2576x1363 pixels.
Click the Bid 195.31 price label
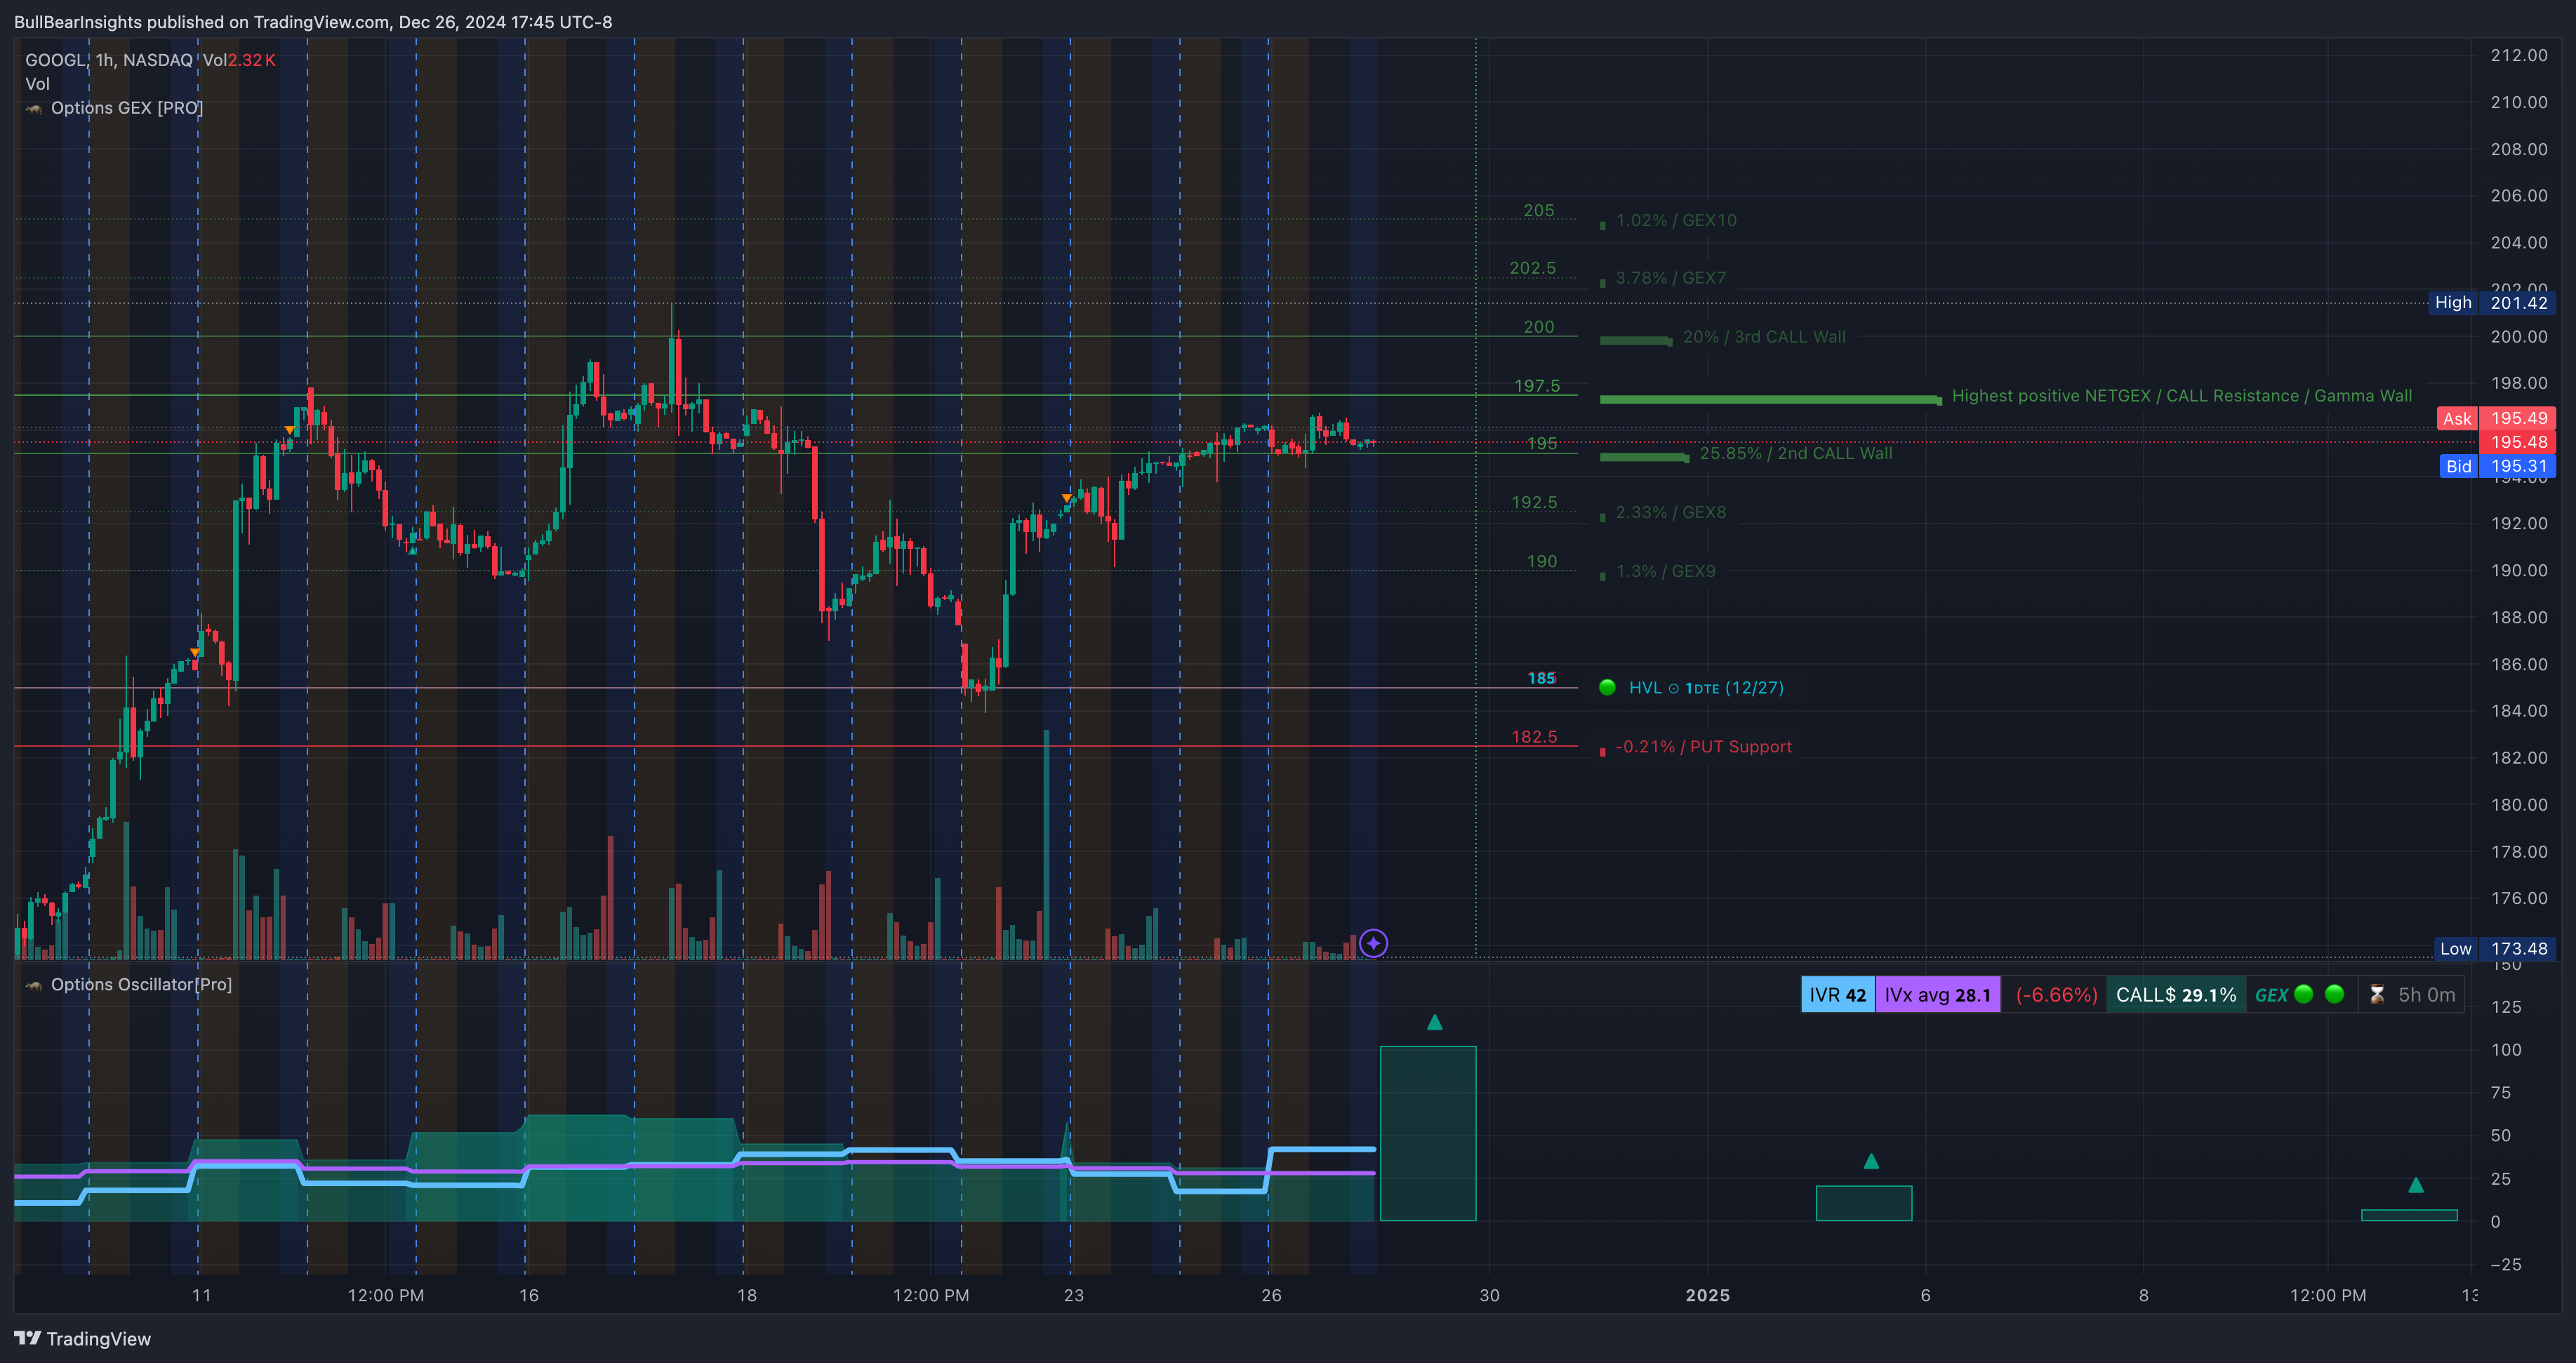[x=2495, y=466]
